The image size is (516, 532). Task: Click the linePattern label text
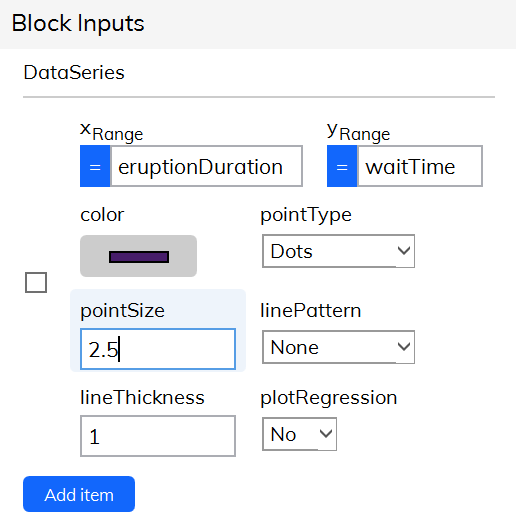click(x=311, y=310)
